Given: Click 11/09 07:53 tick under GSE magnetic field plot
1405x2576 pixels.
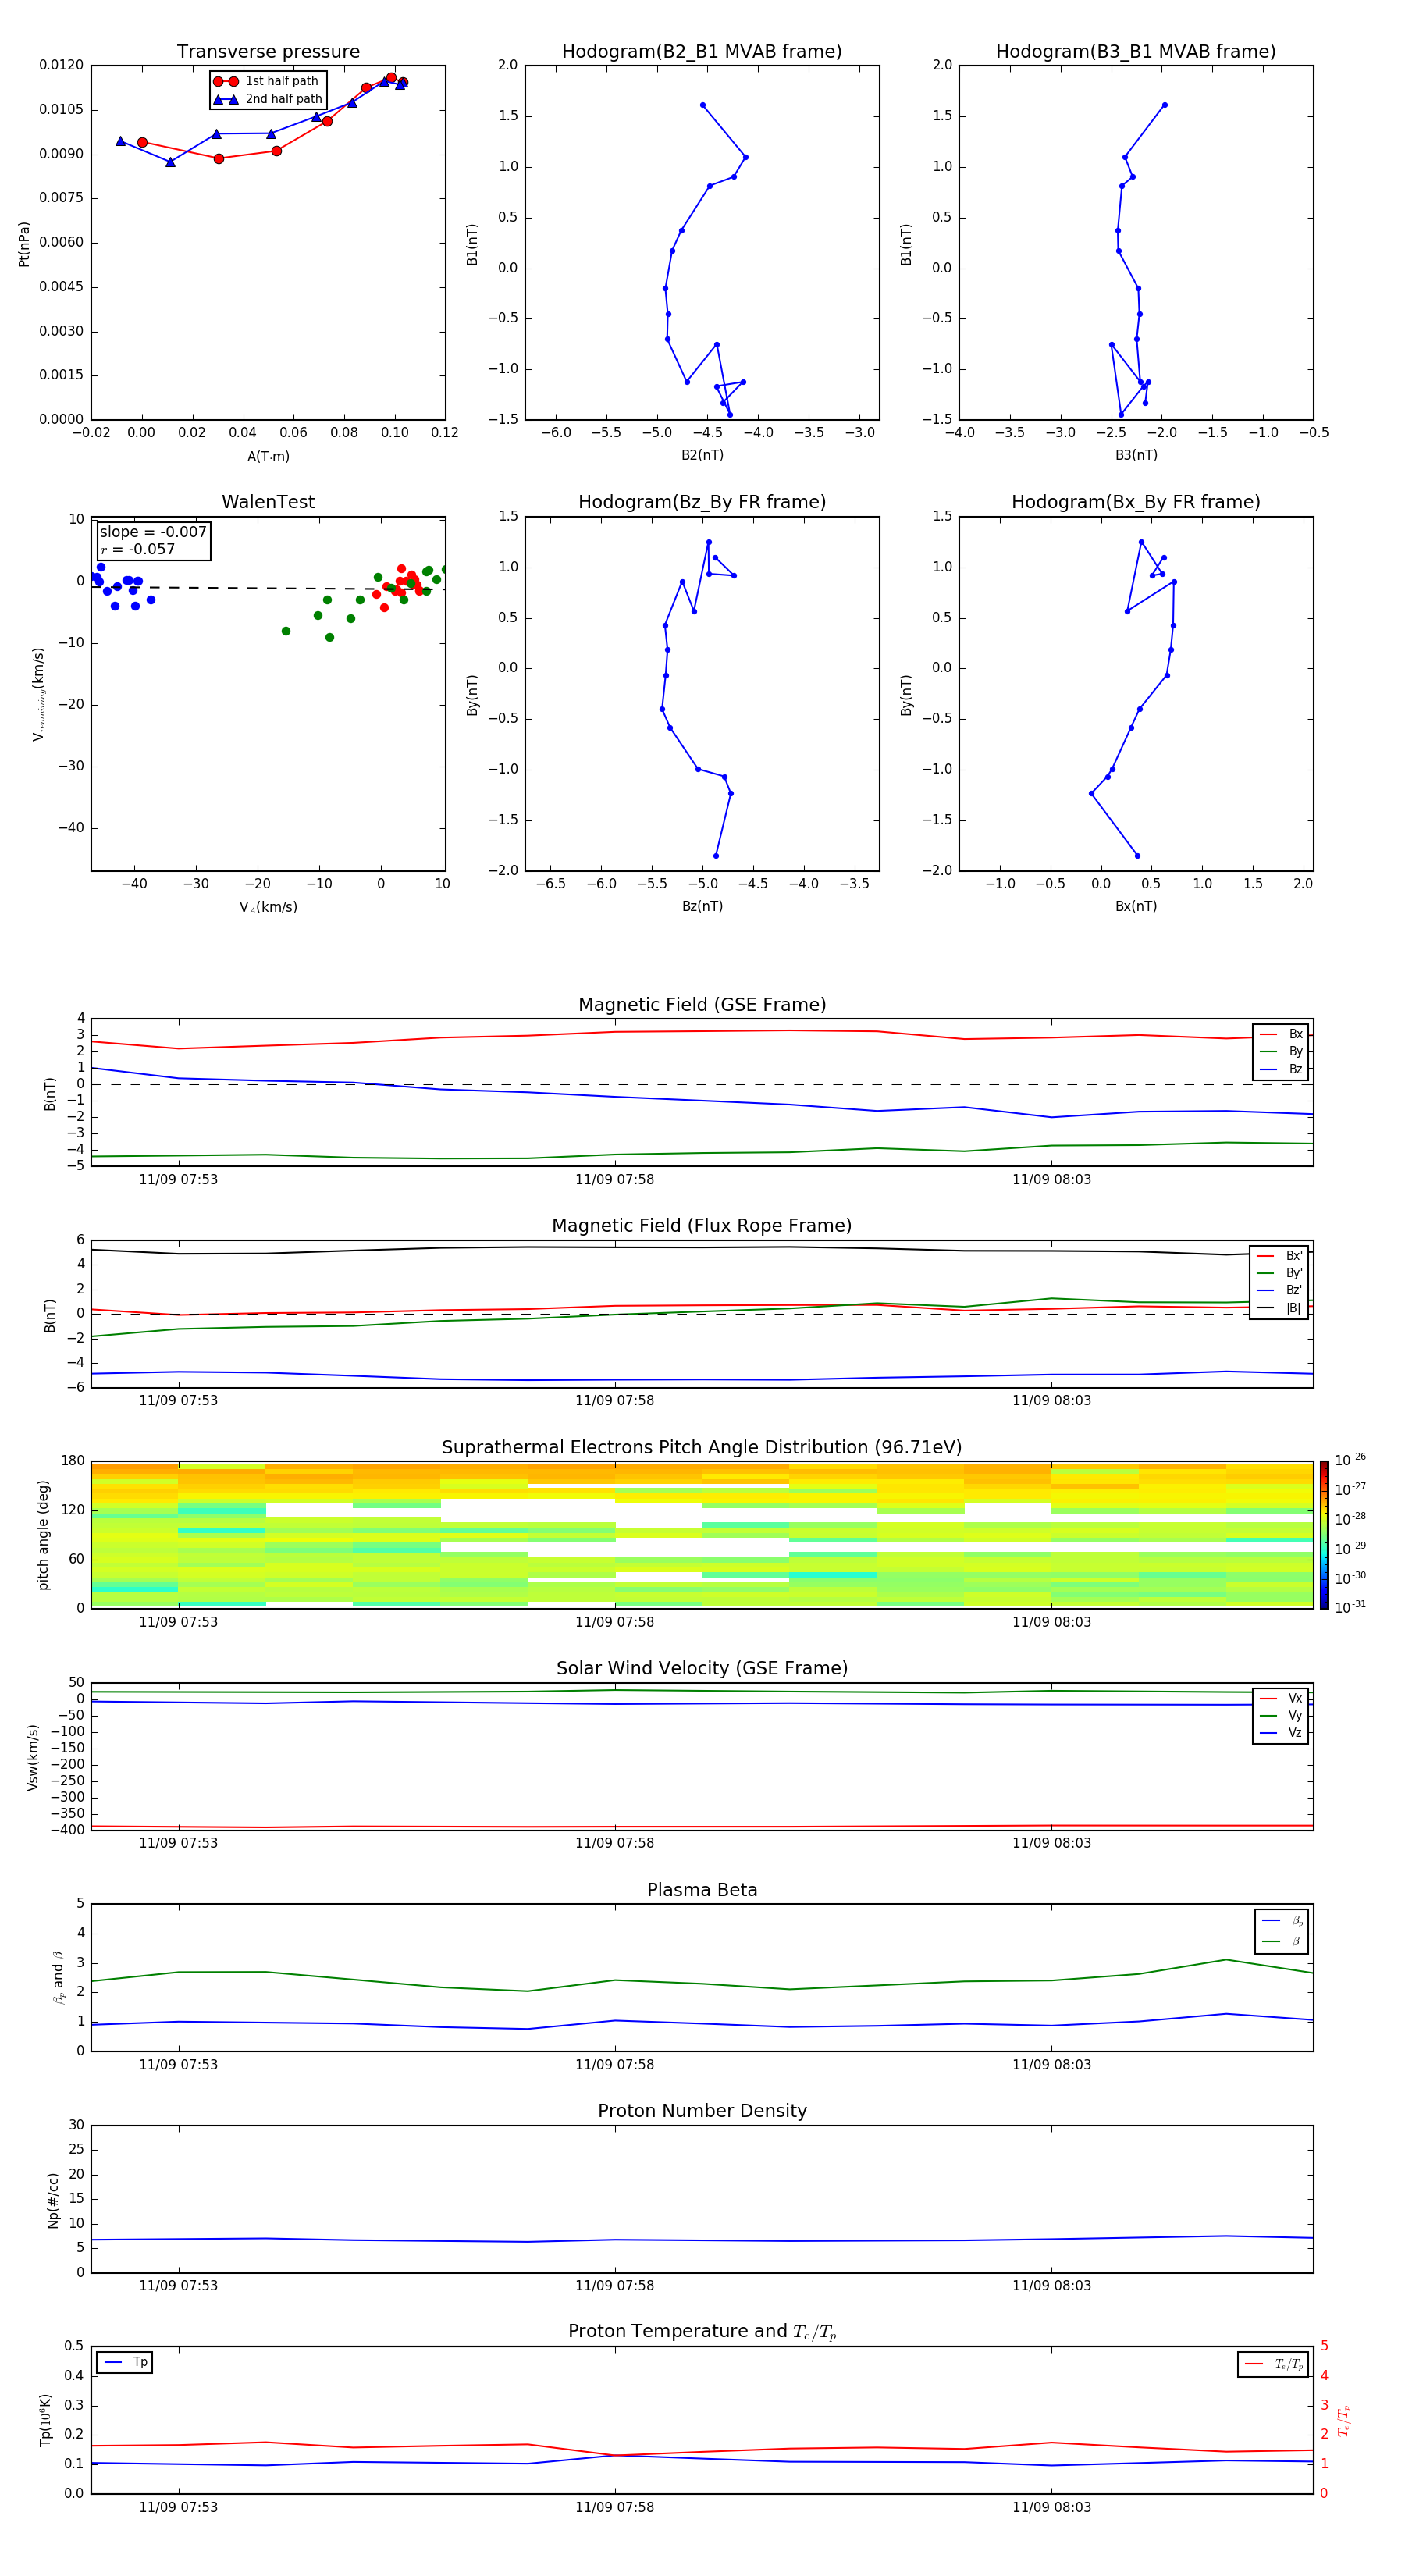Looking at the screenshot, I should pyautogui.click(x=178, y=1180).
